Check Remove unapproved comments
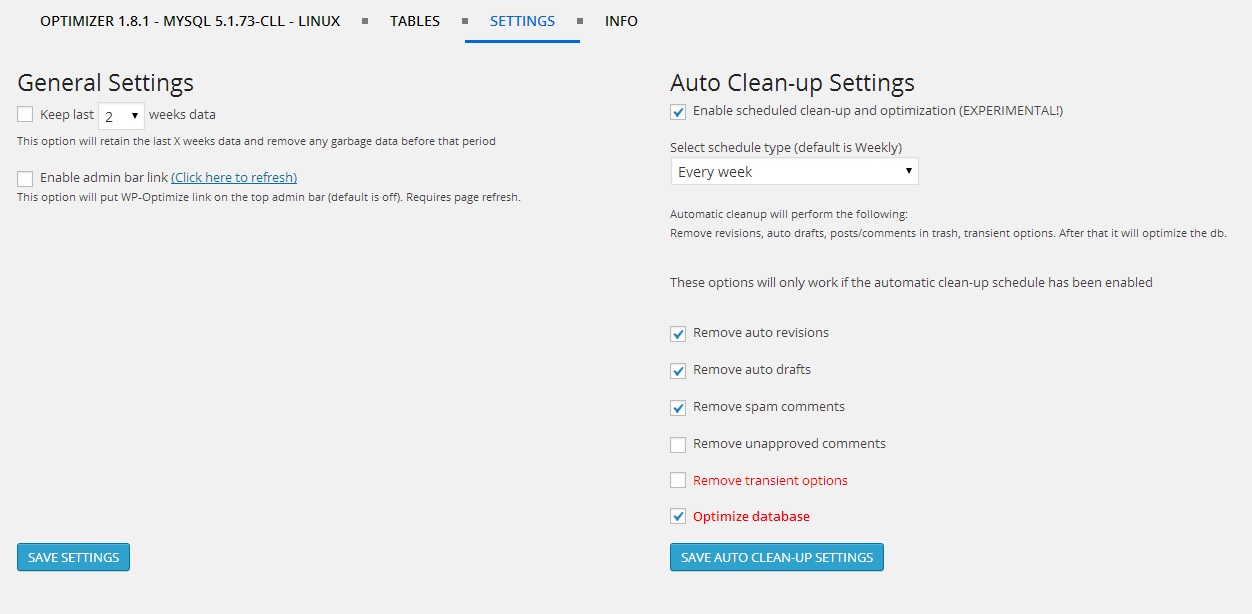 coord(678,445)
